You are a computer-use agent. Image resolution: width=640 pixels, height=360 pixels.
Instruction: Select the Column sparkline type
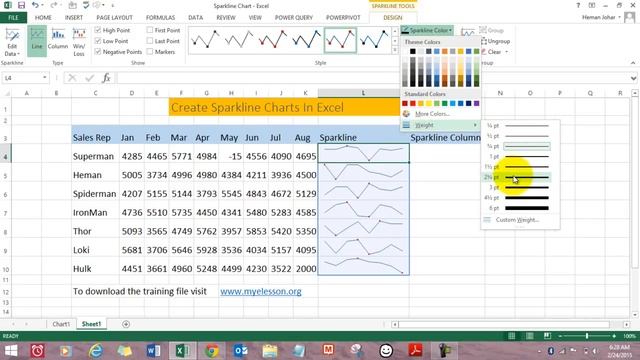coord(58,40)
